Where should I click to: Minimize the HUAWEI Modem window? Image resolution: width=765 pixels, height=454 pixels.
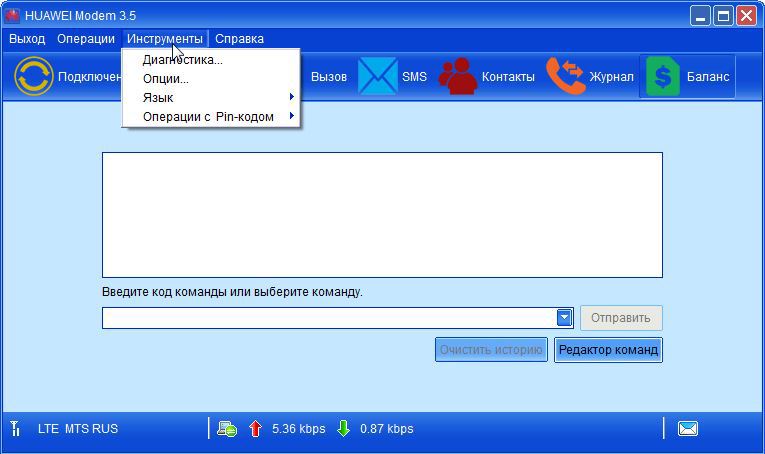coord(700,16)
